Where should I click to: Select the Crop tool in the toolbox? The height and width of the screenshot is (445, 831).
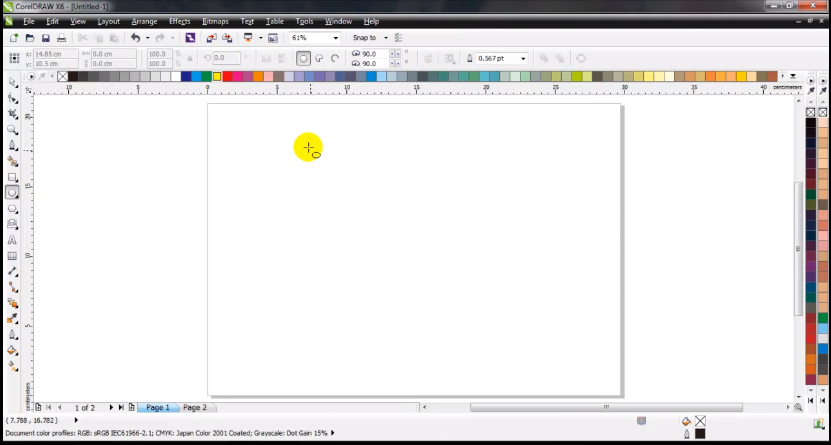point(13,114)
